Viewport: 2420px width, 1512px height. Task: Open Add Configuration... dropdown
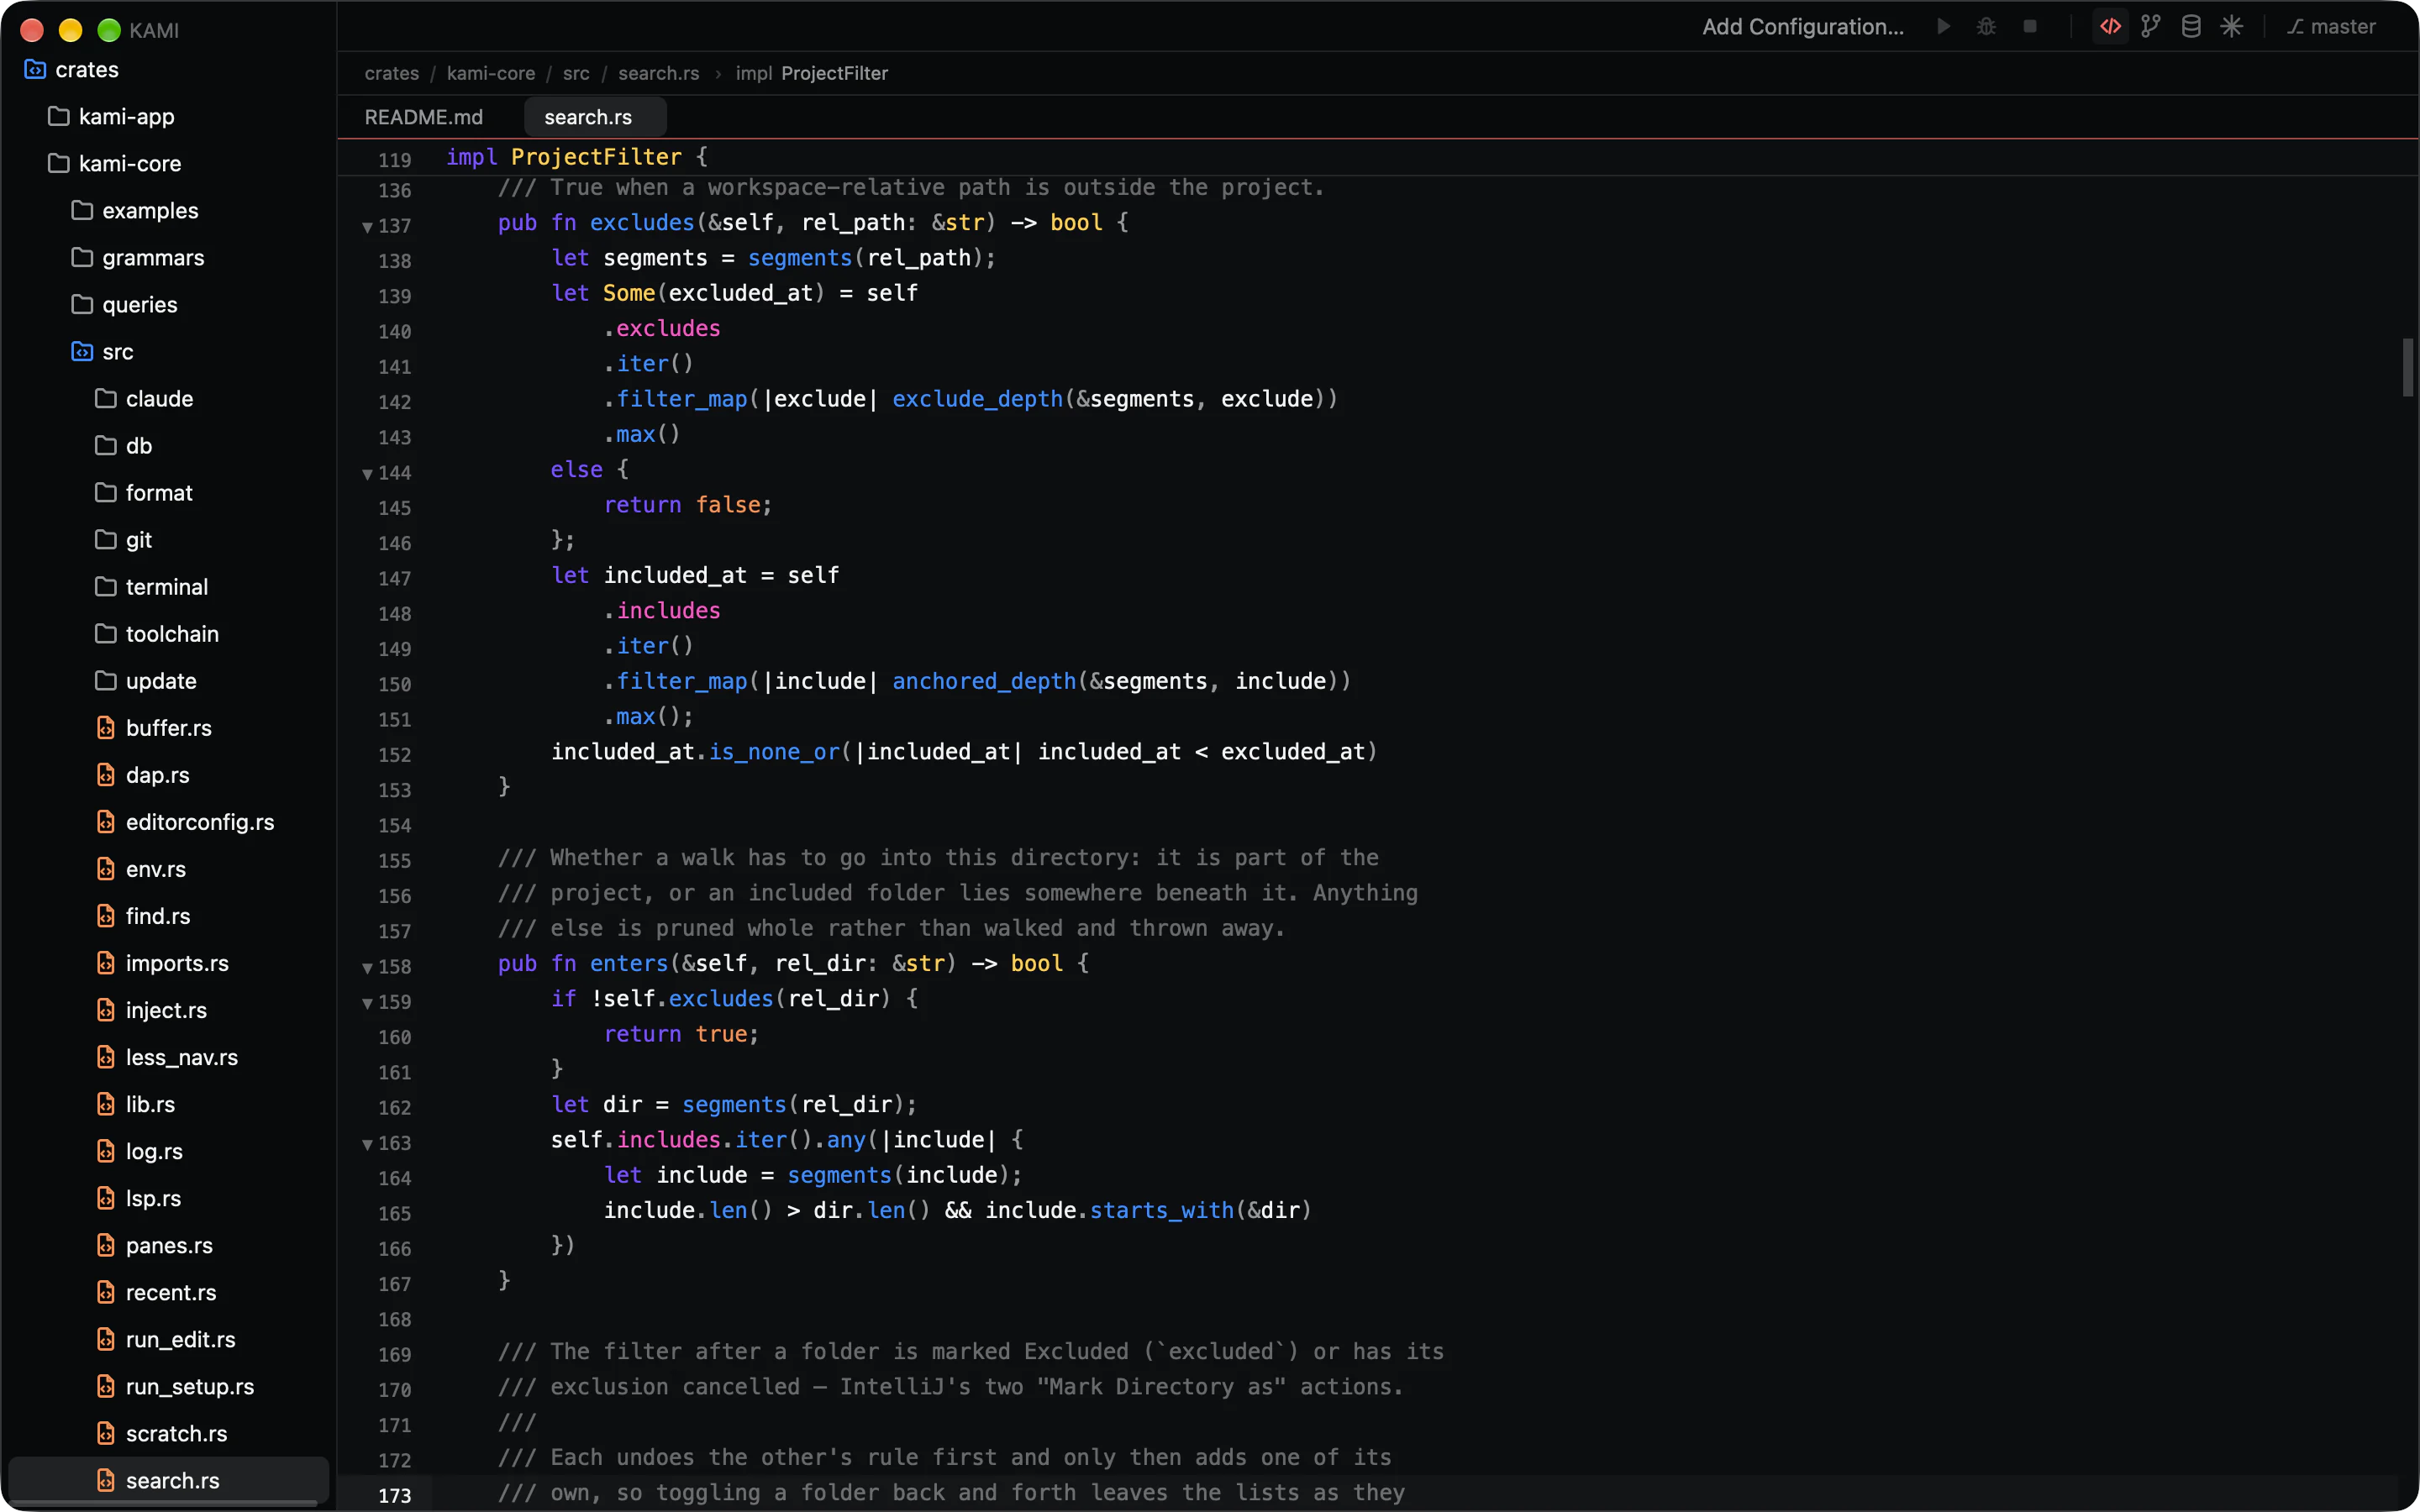pyautogui.click(x=1802, y=27)
